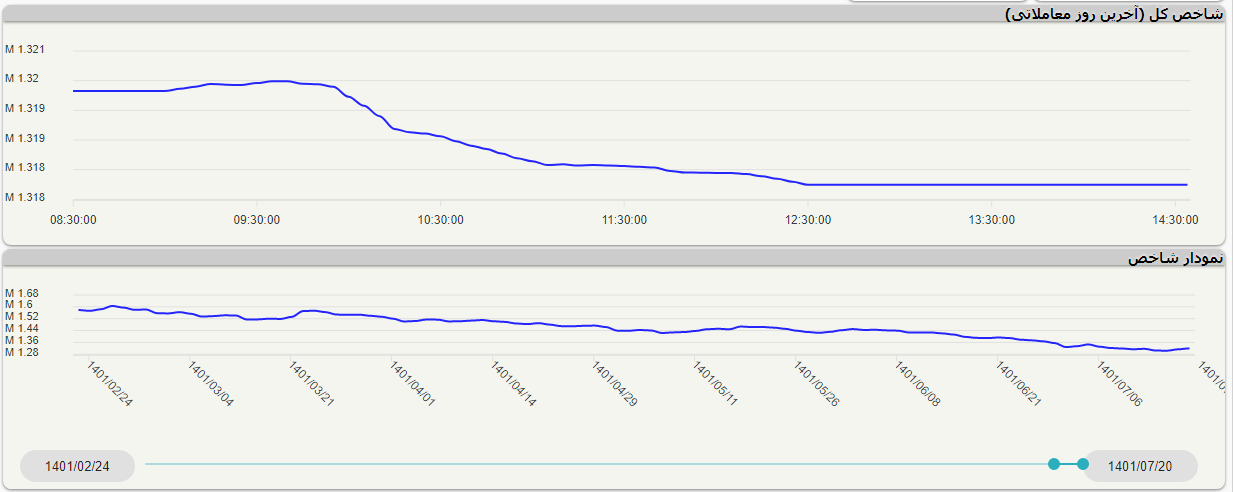The height and width of the screenshot is (492, 1233).
Task: Click the 14:30:00 time axis label
Action: (x=1173, y=220)
